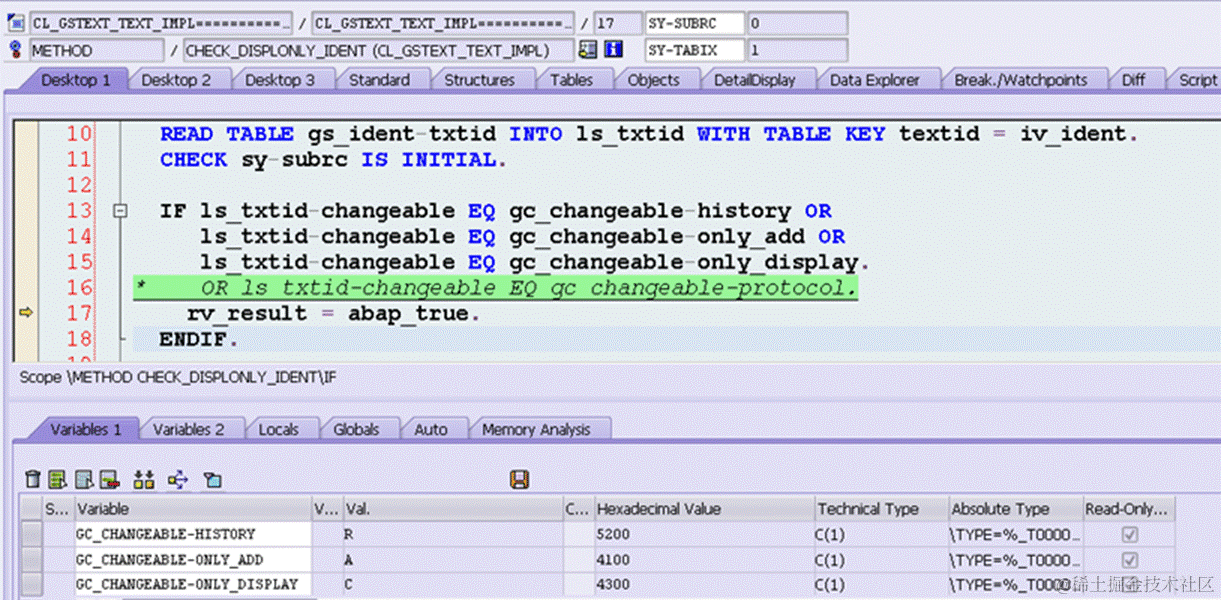Collapse the IF block at line 13
The height and width of the screenshot is (600, 1221).
point(120,211)
